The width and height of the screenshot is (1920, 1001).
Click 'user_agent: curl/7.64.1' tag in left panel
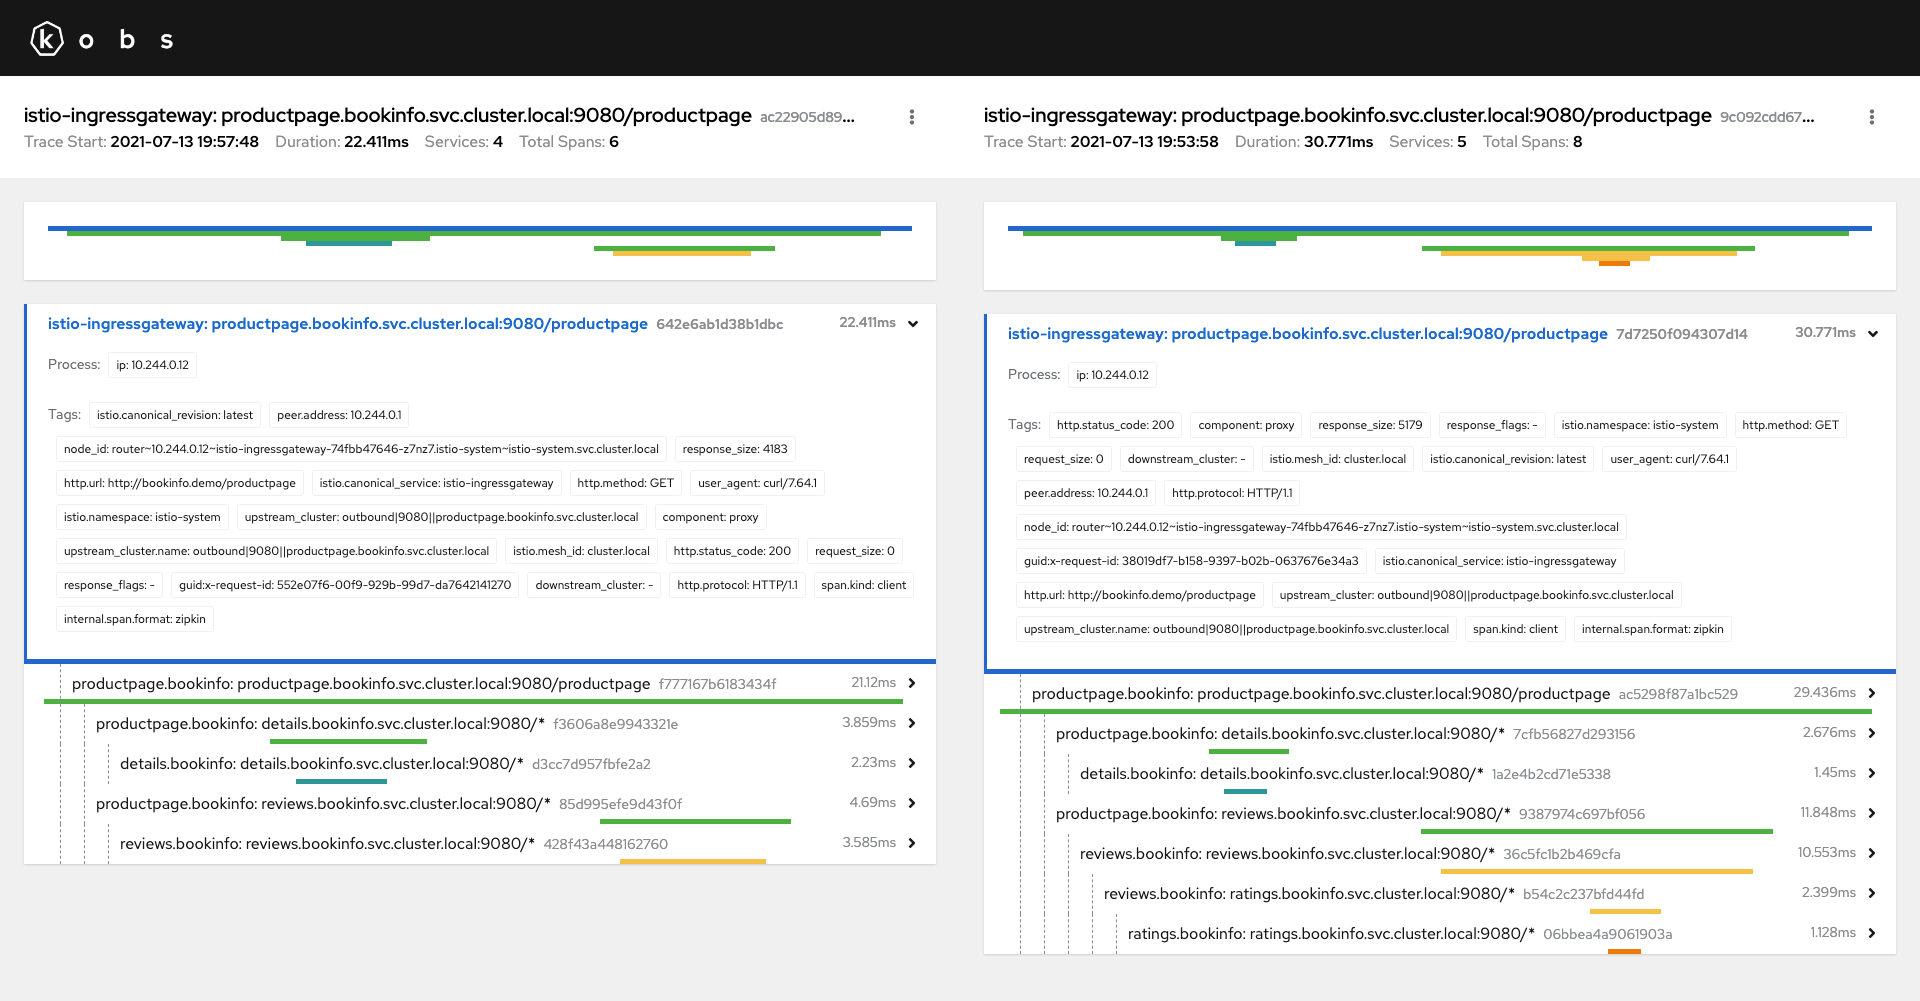coord(757,483)
